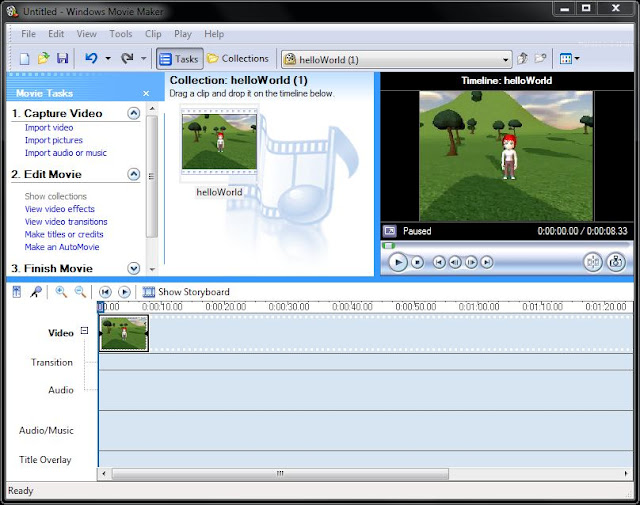Go back to the previous clip in monitor
This screenshot has width=640, height=505.
439,262
